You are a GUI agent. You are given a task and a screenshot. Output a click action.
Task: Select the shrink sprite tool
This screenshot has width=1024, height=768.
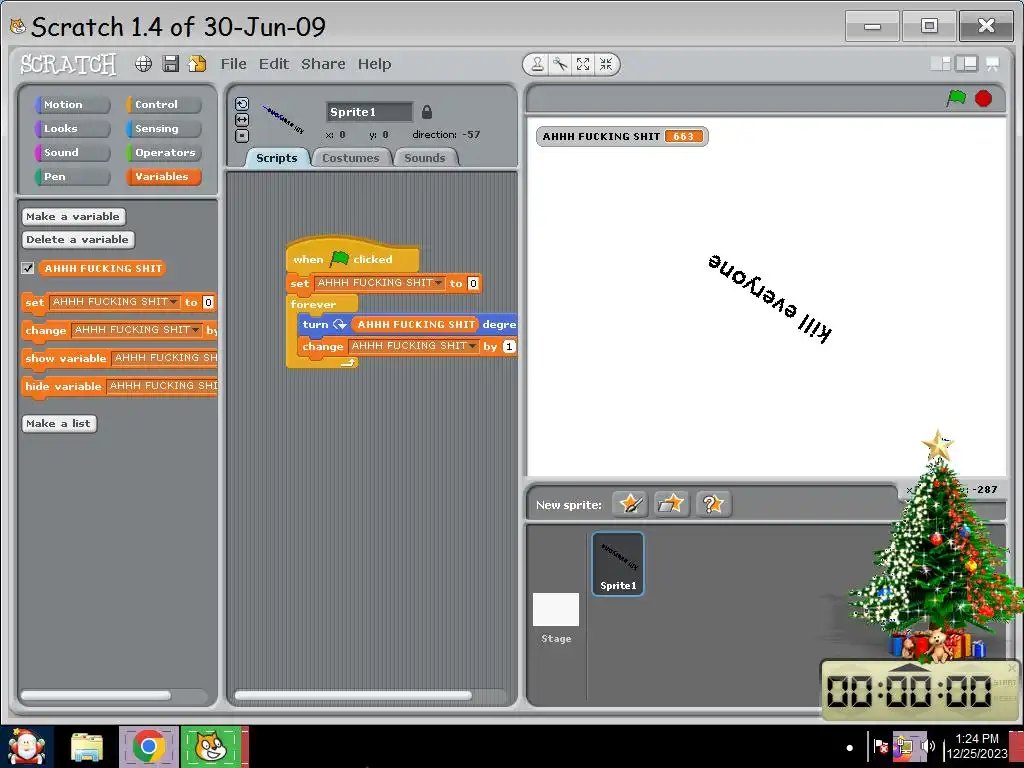pos(606,64)
